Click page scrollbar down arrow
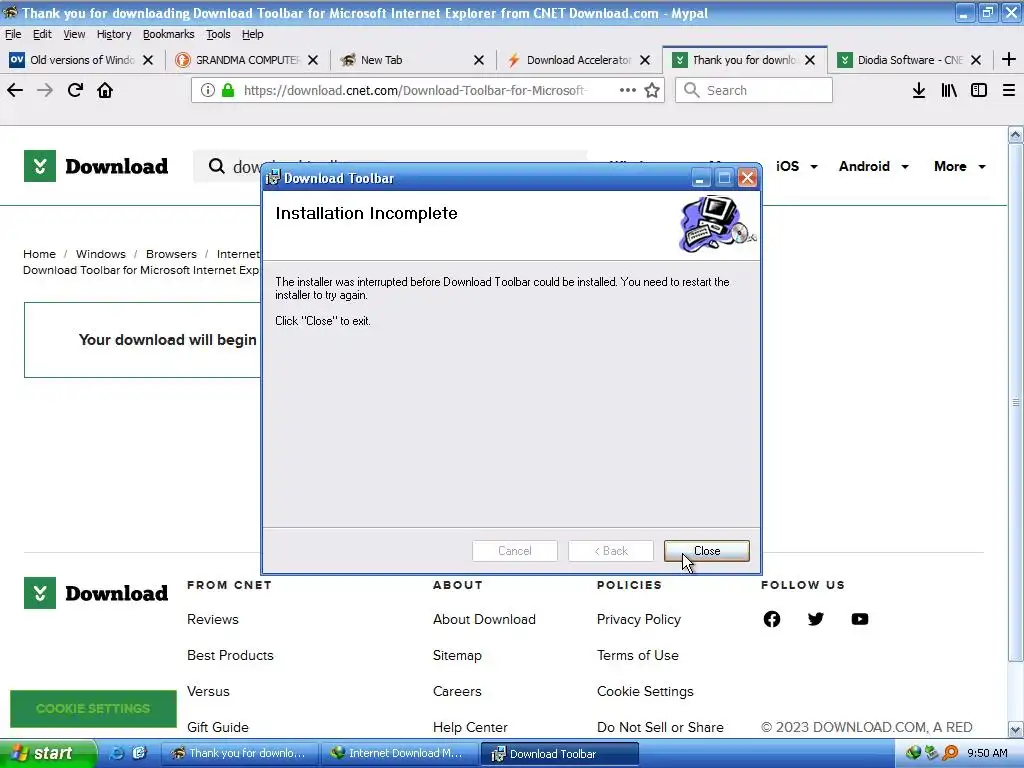Screen dimensions: 1024x768 1016,729
